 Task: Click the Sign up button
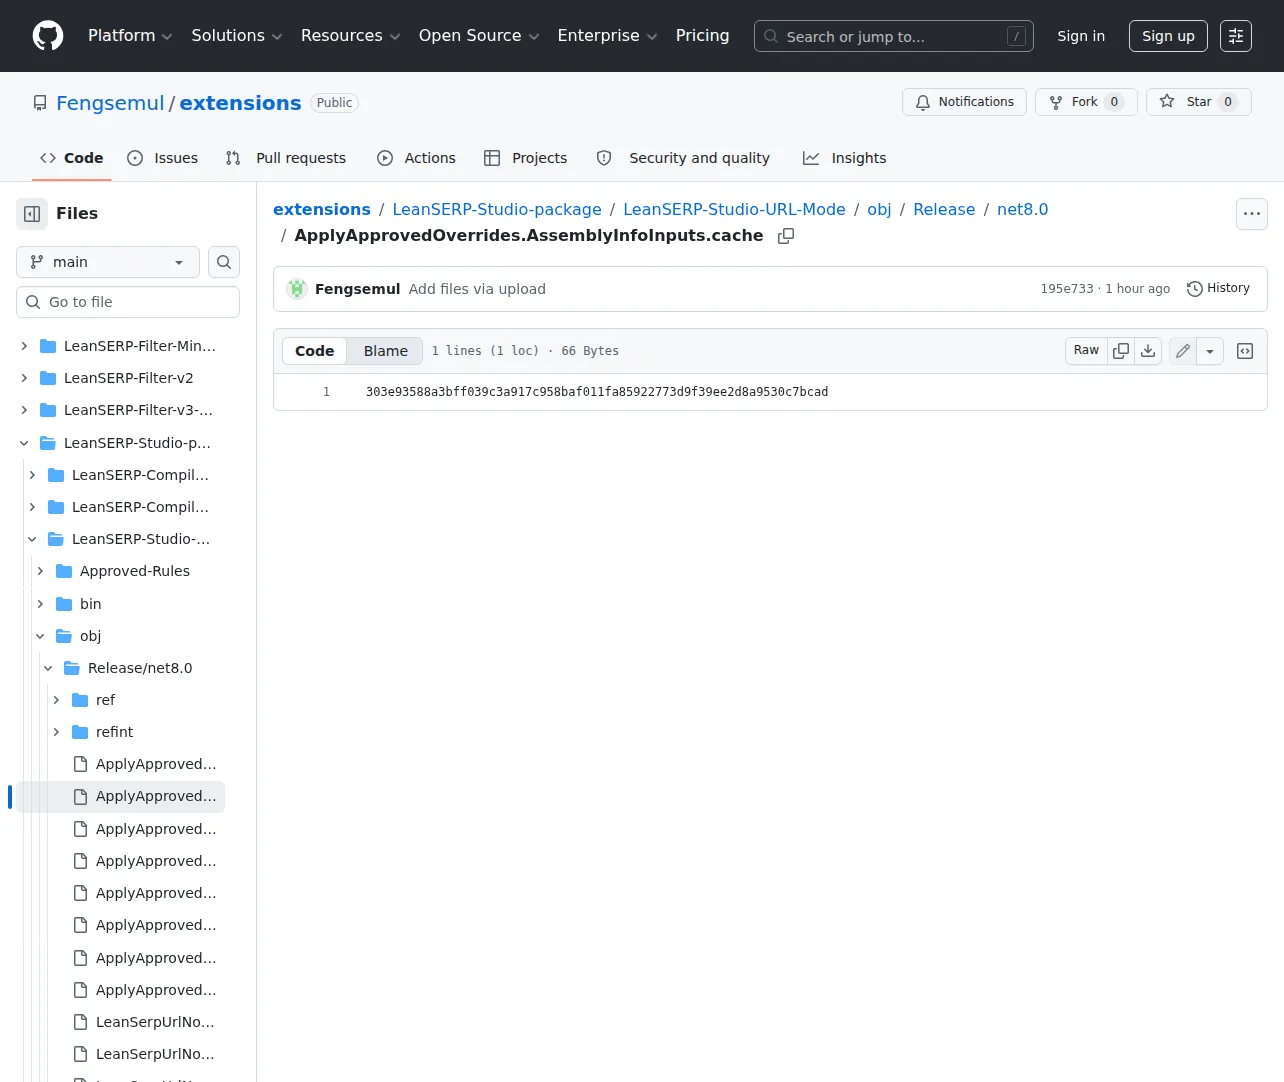(1168, 36)
